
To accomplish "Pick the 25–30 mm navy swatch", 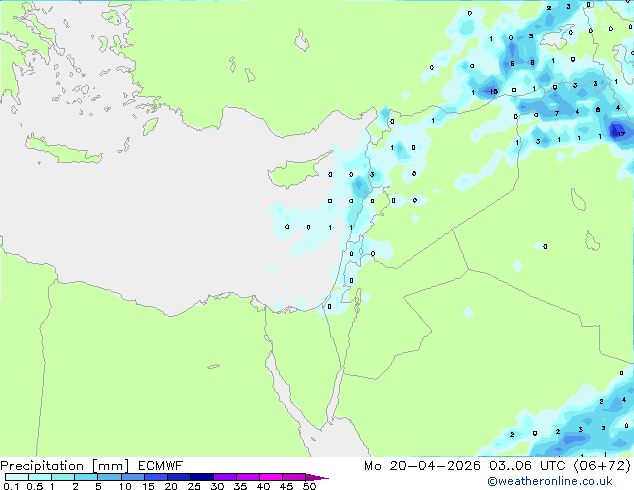I will [202, 477].
